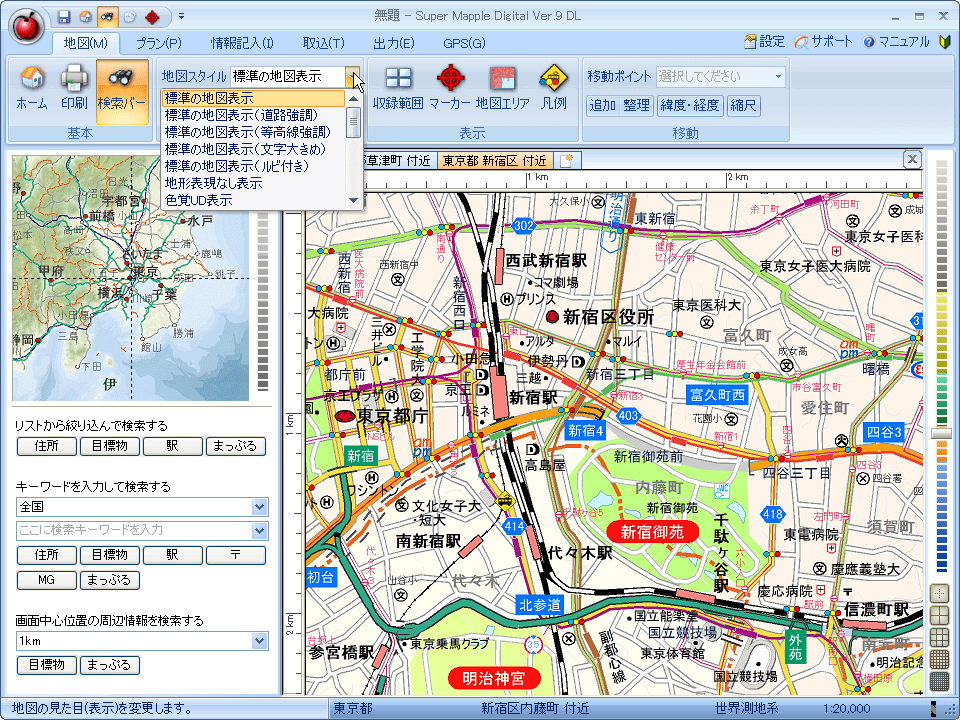Click the nine-cell grid icon on right bar
This screenshot has width=960, height=720.
[x=939, y=637]
